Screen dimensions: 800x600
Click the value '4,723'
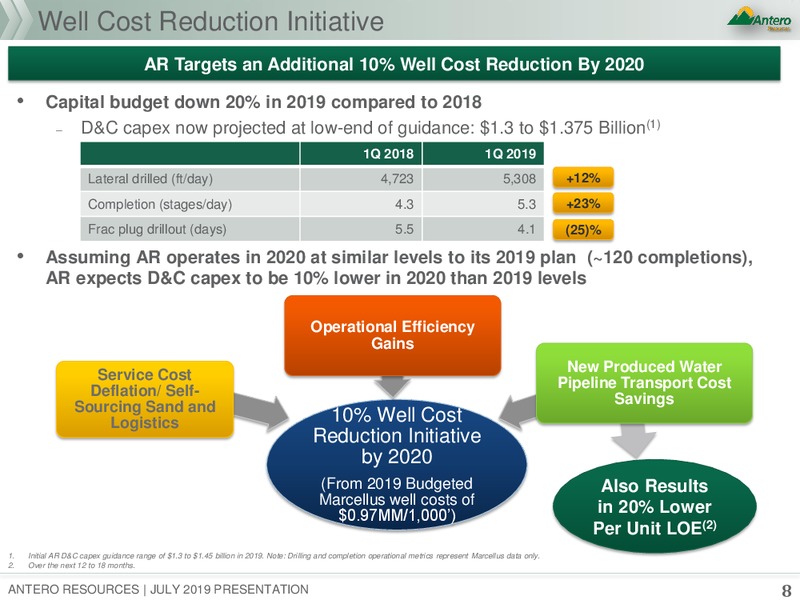397,179
